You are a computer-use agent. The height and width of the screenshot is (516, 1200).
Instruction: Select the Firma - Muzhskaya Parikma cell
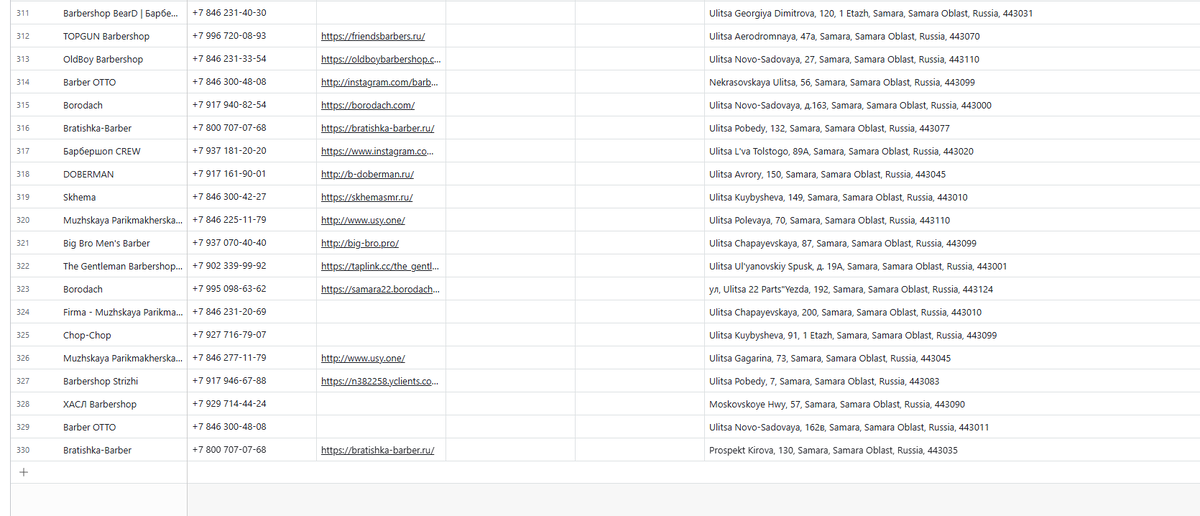121,312
